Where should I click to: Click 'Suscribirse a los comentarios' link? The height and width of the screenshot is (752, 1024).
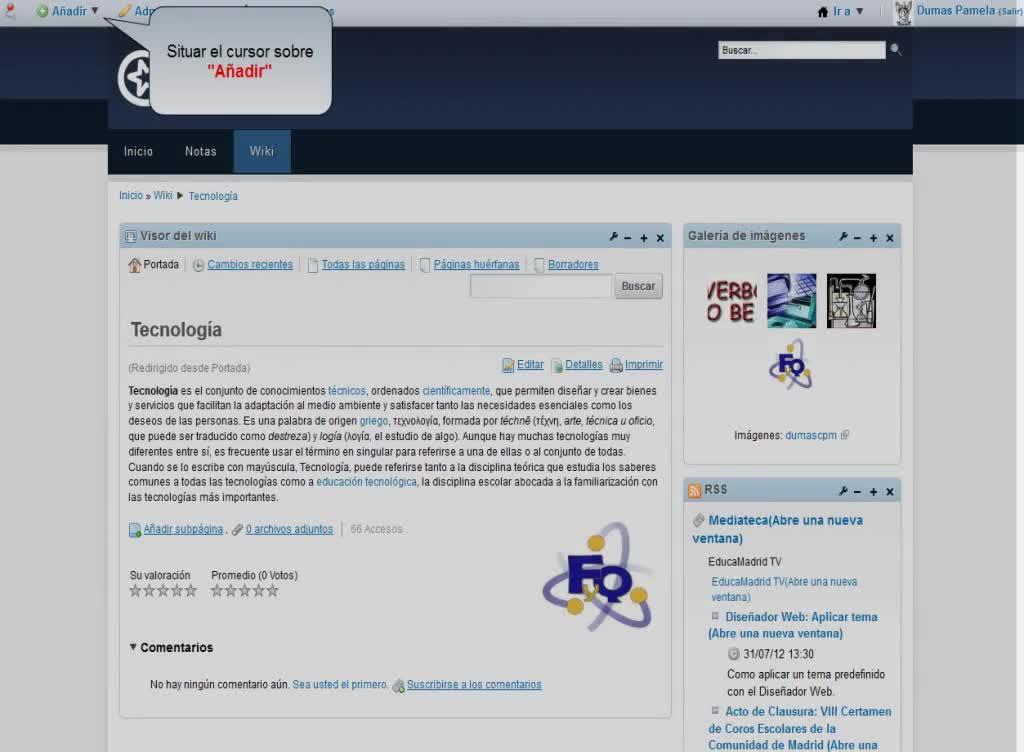click(x=474, y=685)
